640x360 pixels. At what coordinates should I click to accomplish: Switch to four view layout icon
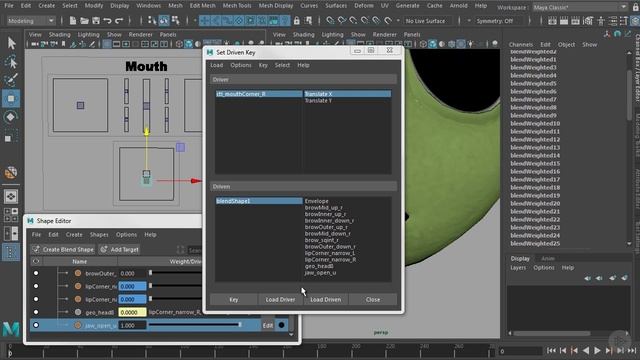(x=11, y=215)
